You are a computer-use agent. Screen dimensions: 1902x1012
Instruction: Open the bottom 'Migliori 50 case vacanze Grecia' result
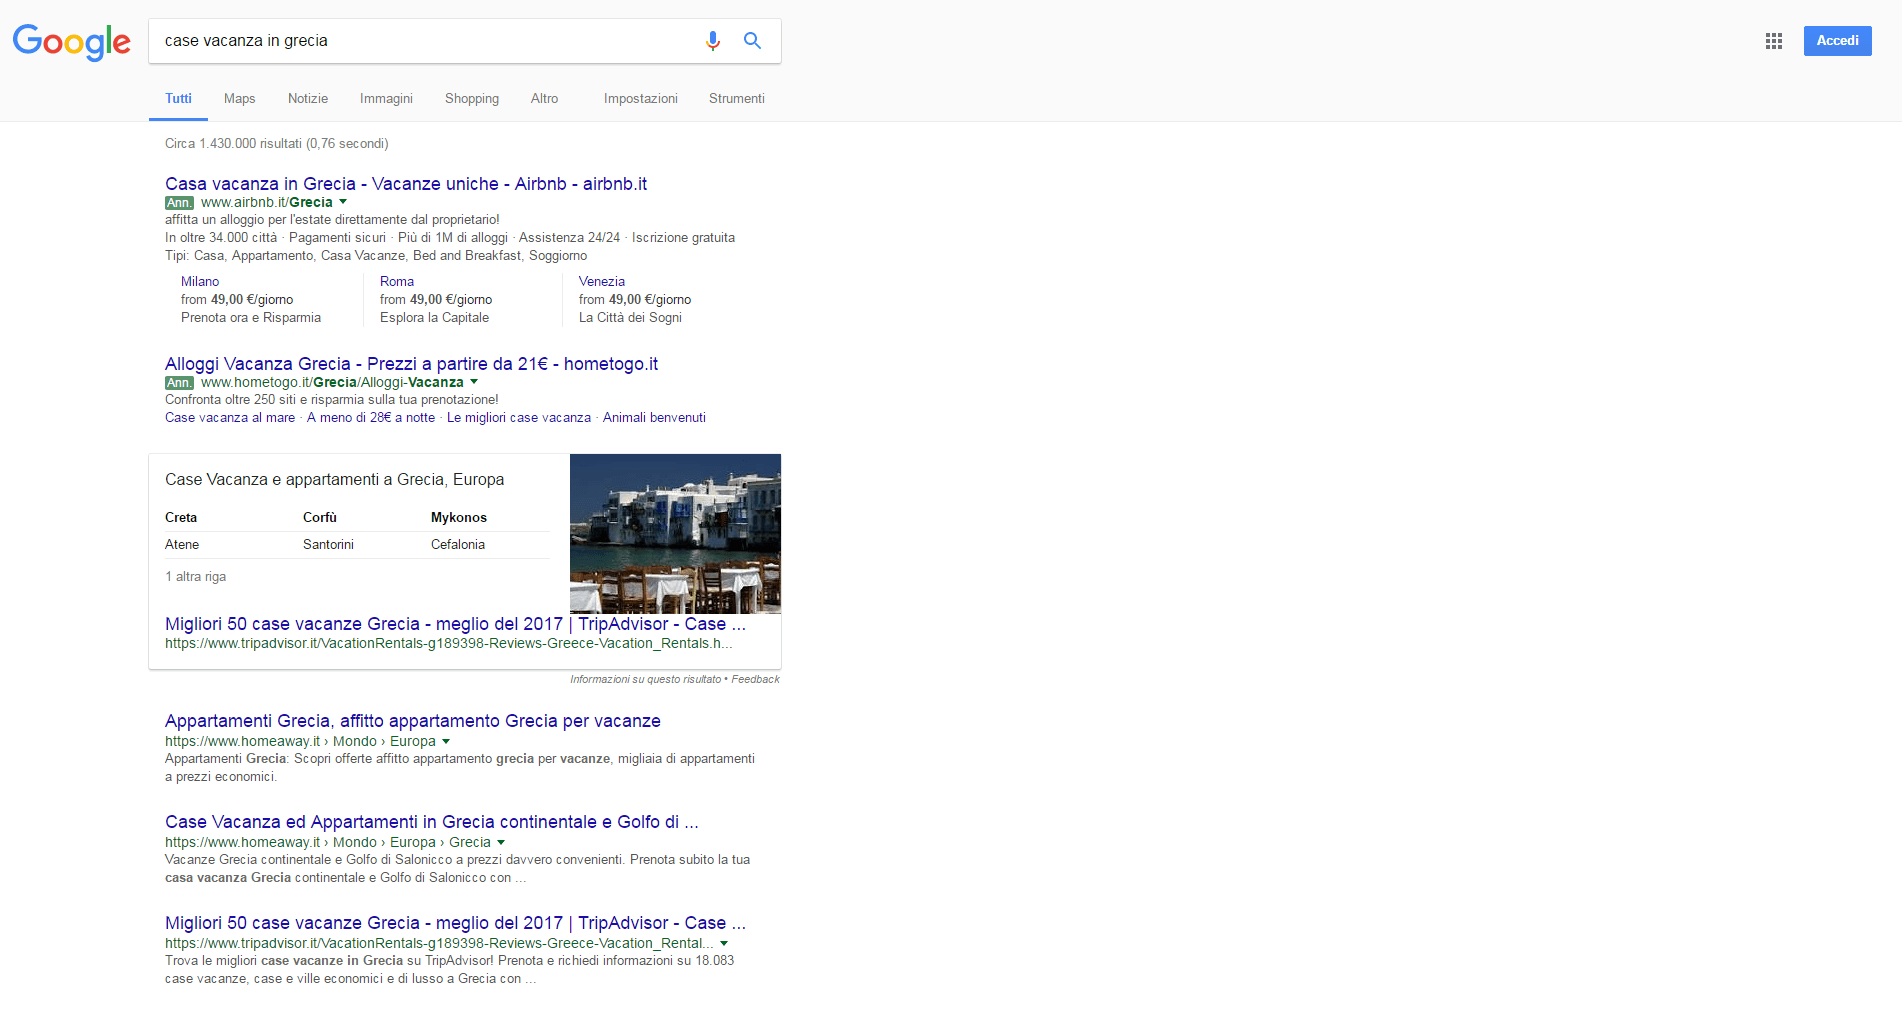pos(455,923)
